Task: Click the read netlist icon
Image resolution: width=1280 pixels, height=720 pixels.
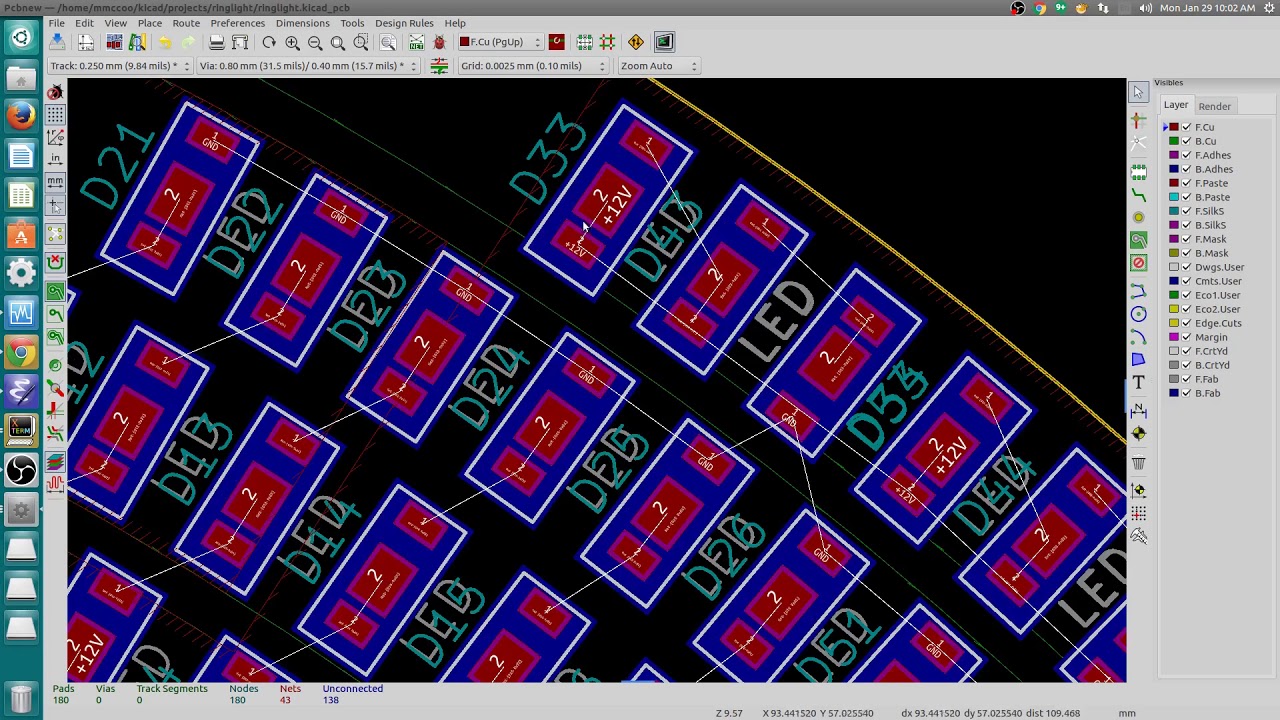Action: click(416, 42)
